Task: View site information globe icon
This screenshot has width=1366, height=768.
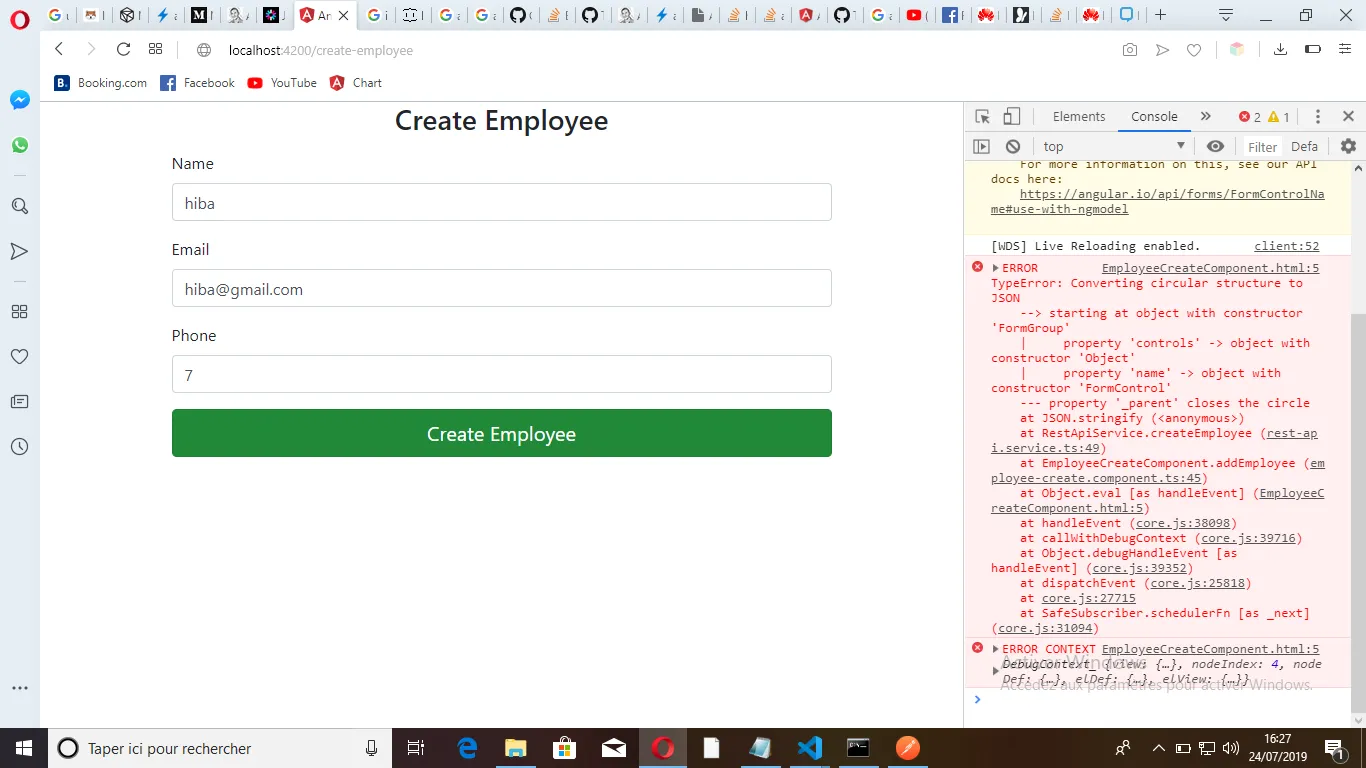Action: tap(204, 50)
